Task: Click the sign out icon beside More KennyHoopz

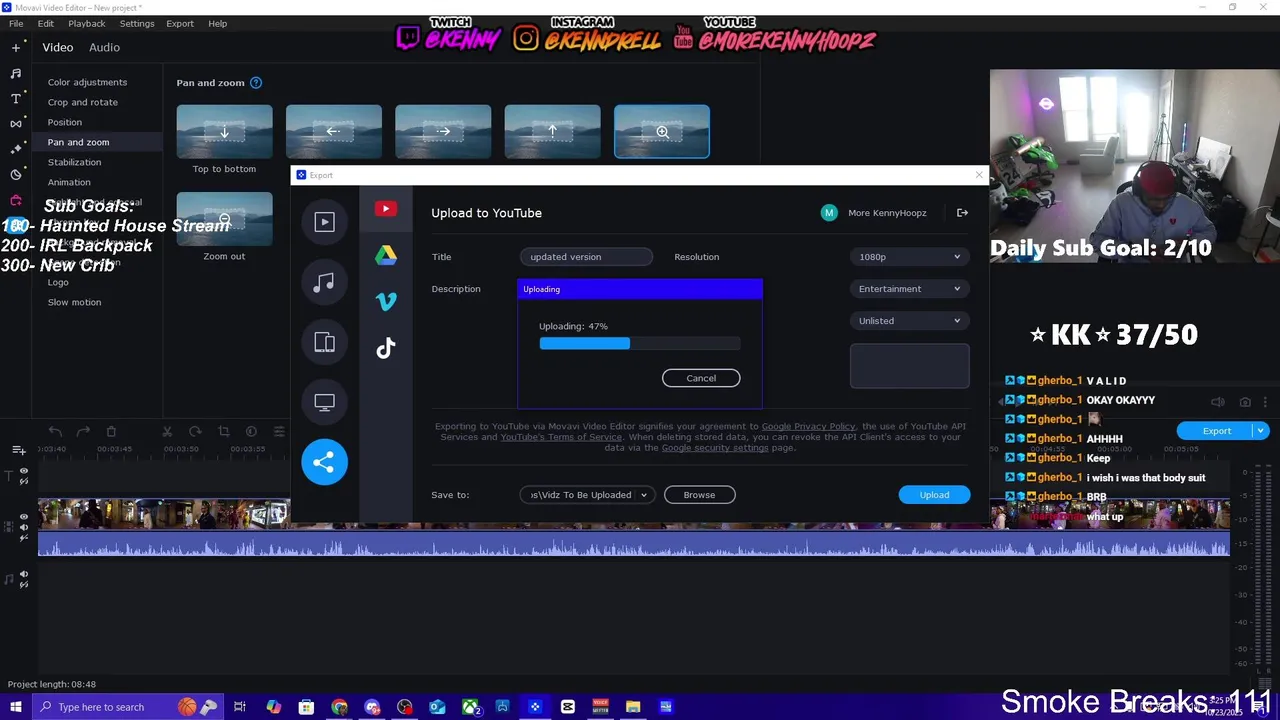Action: (962, 213)
